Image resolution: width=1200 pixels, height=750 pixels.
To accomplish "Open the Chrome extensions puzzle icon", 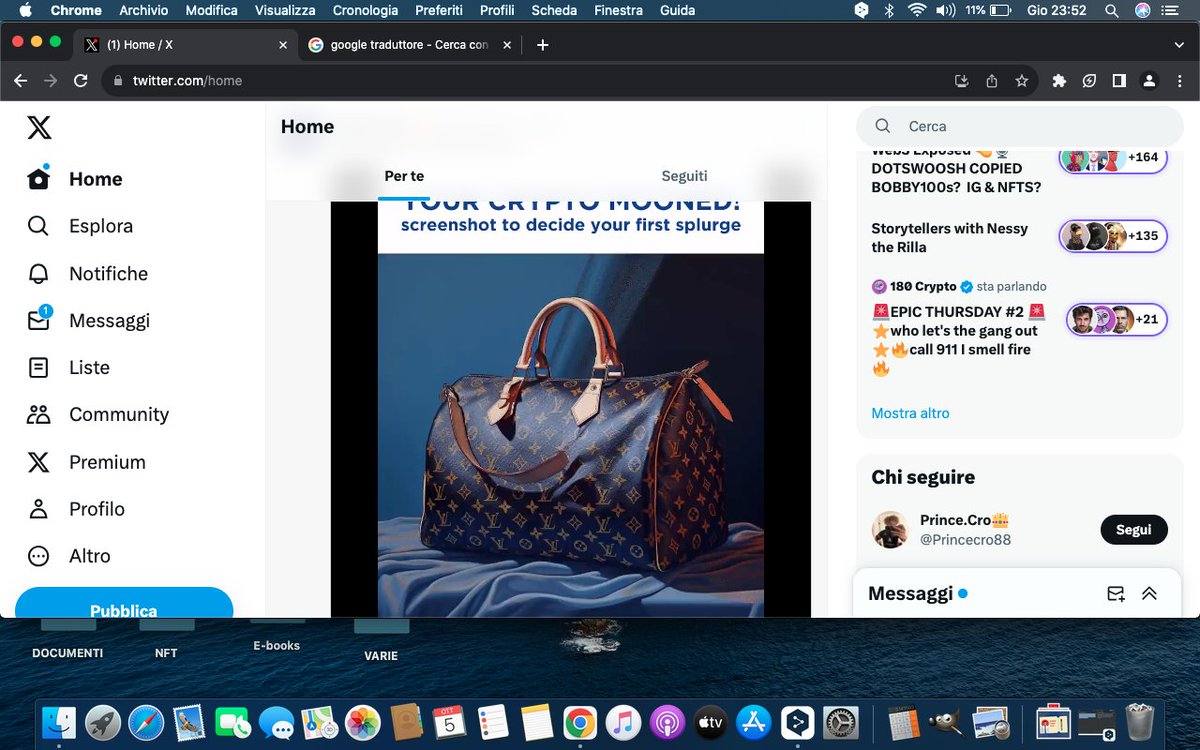I will click(x=1060, y=81).
